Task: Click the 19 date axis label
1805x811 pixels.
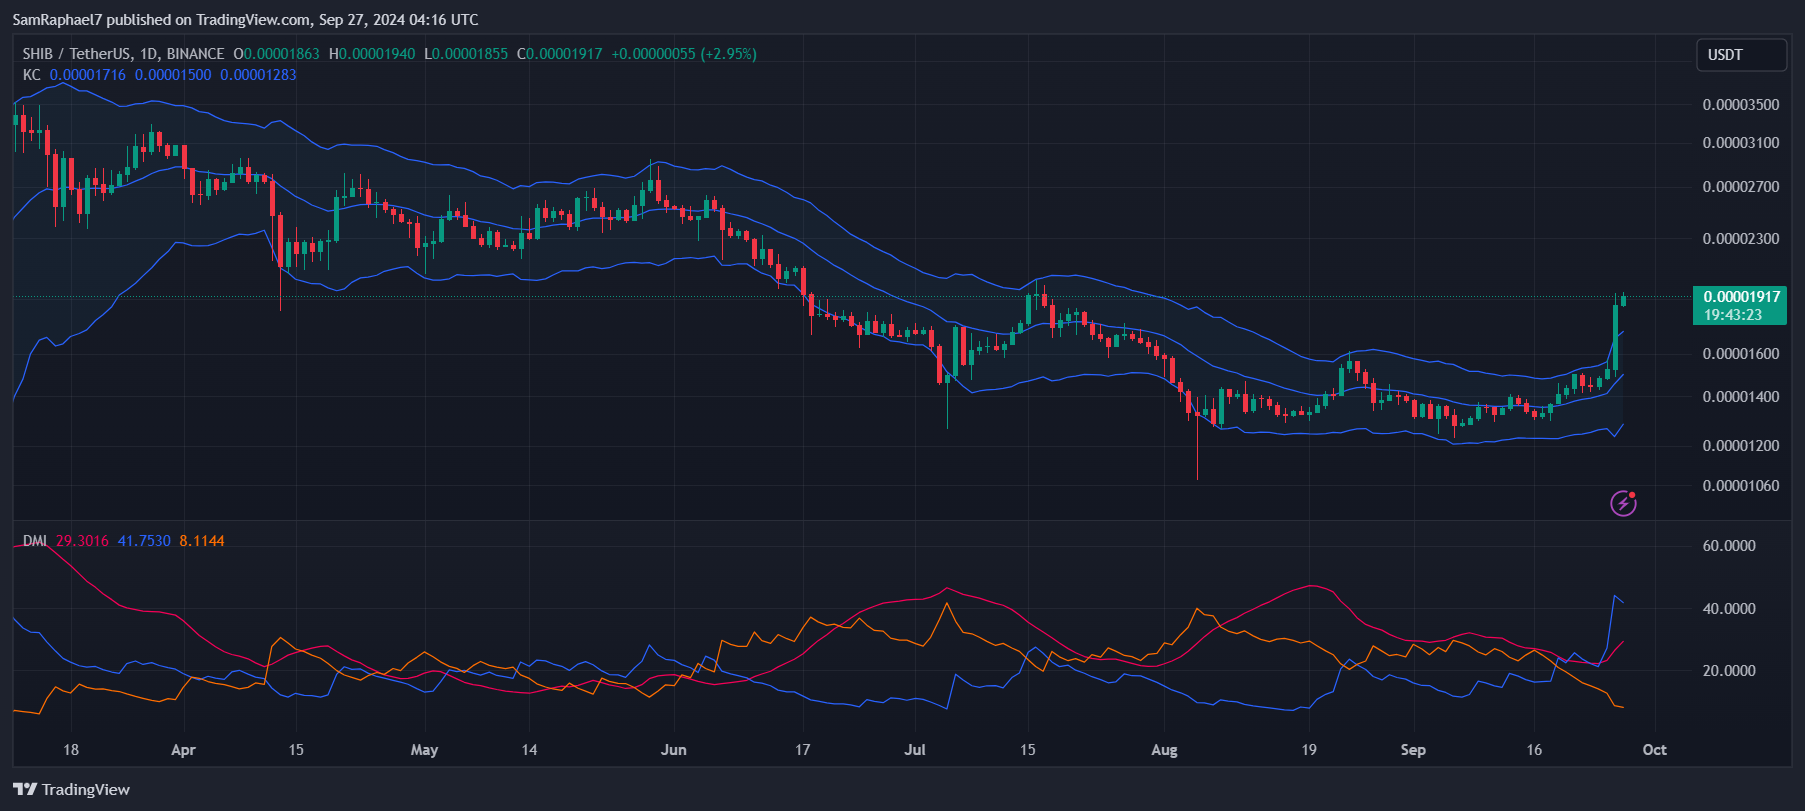Action: [x=1309, y=750]
